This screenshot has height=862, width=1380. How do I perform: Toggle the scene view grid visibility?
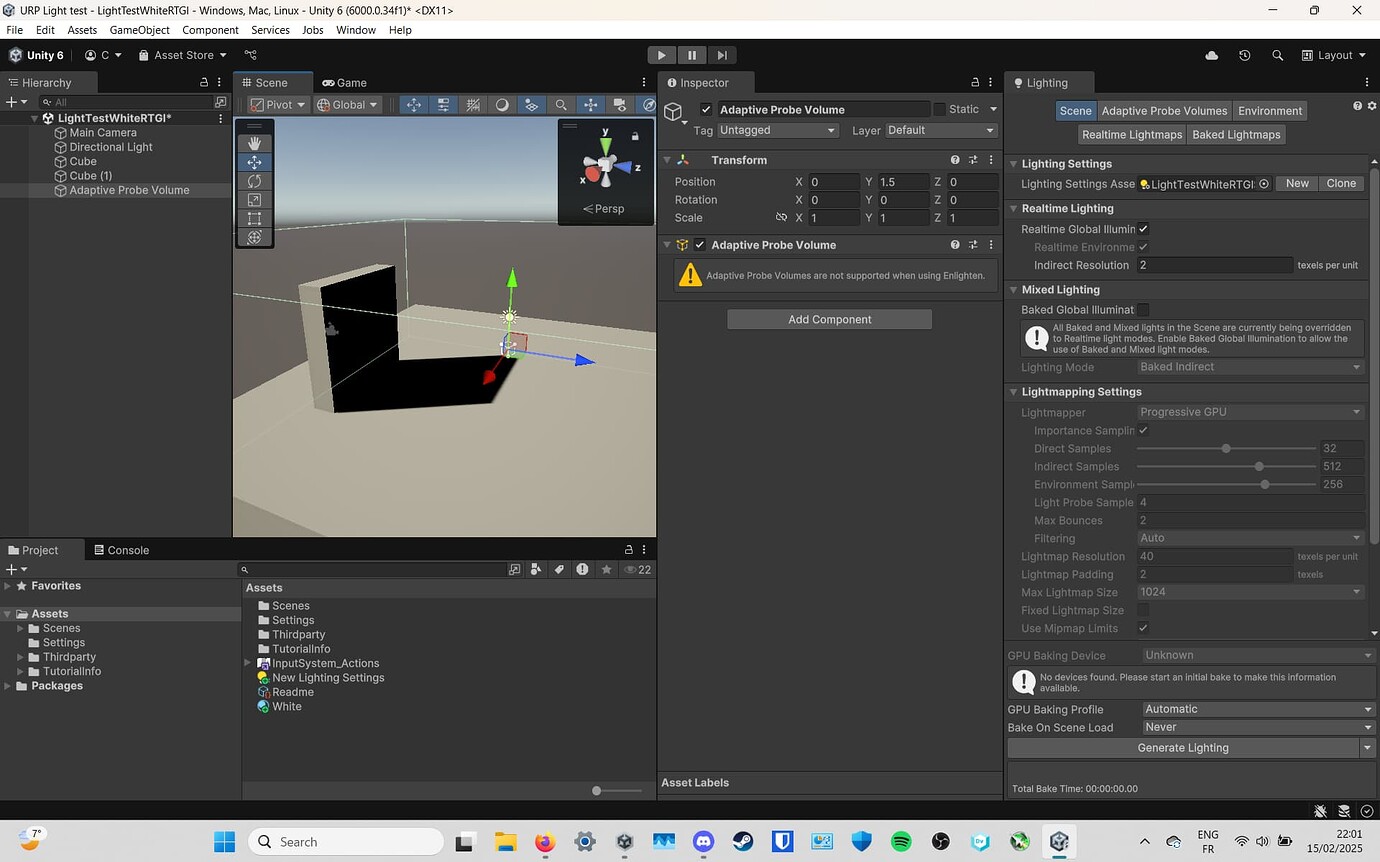tap(473, 104)
